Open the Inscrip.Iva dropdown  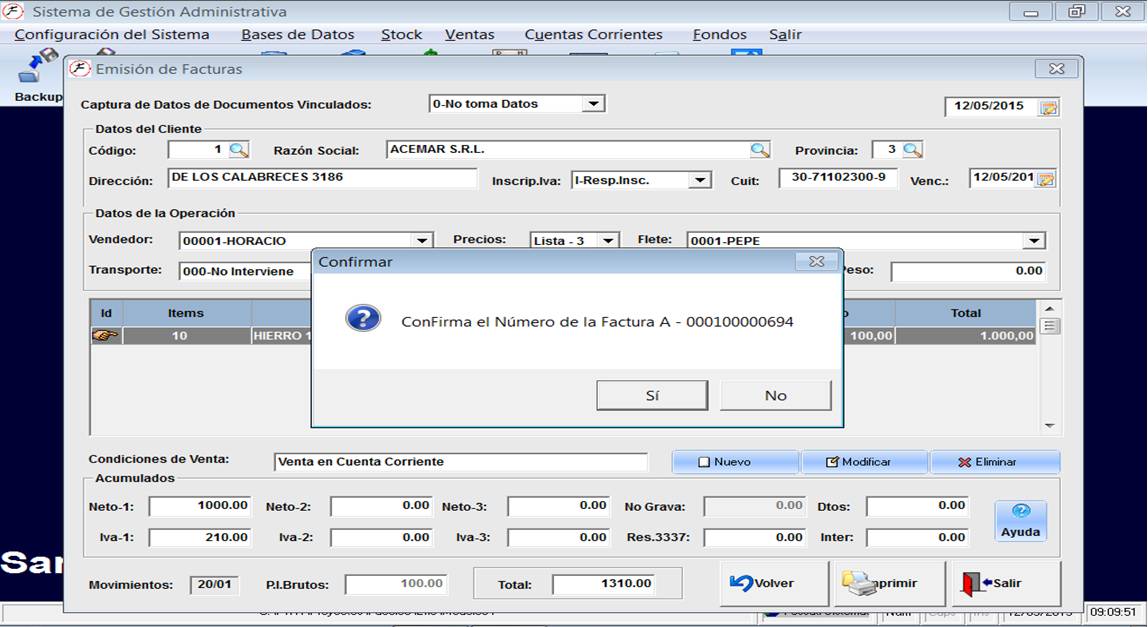(700, 180)
